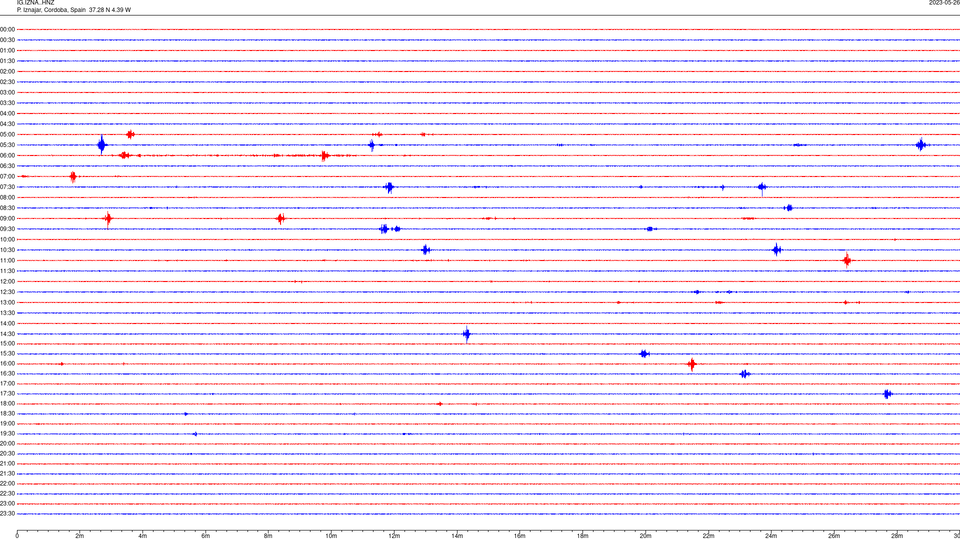Screen dimensions: 960x540
Task: Click the large red burst on the 07:00 trace
Action: tap(73, 177)
